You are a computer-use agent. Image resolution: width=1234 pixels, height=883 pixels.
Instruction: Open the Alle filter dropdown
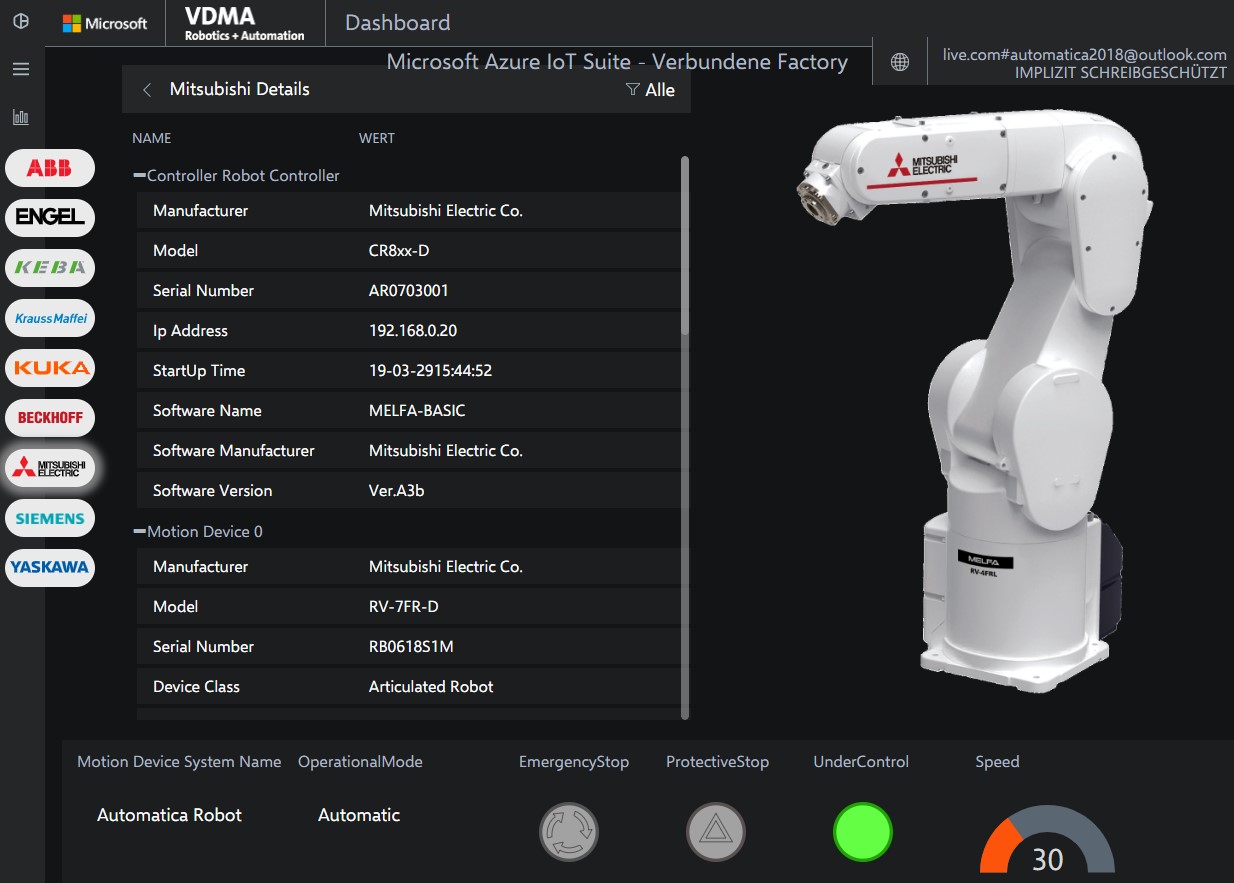[x=649, y=89]
